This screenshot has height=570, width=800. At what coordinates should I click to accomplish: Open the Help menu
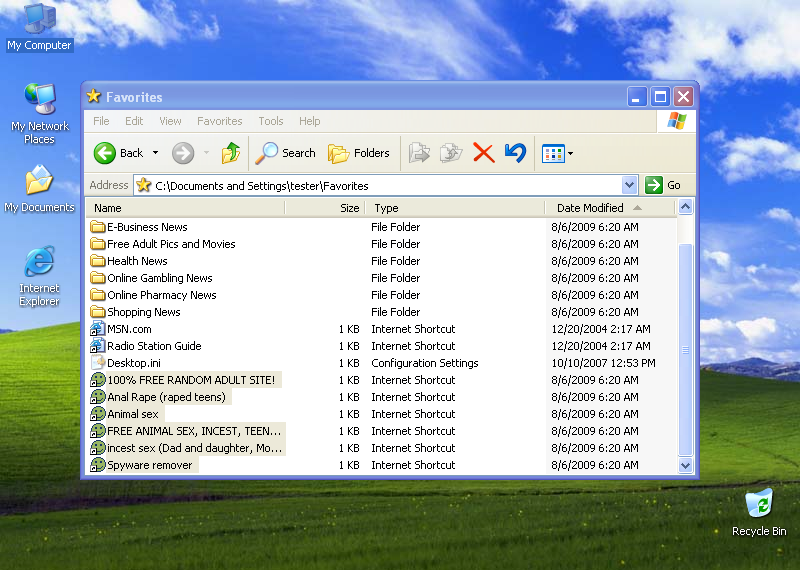point(309,121)
